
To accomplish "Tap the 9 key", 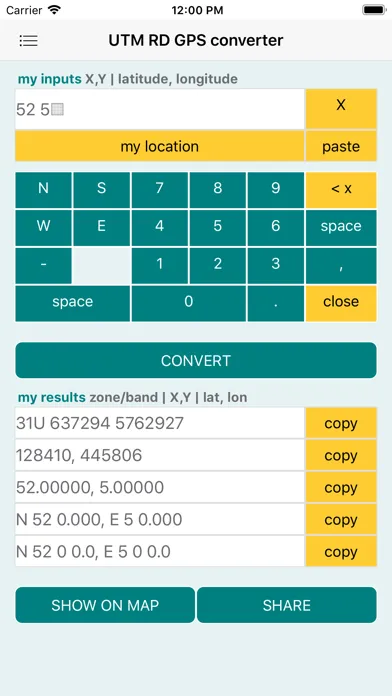I will pos(276,190).
